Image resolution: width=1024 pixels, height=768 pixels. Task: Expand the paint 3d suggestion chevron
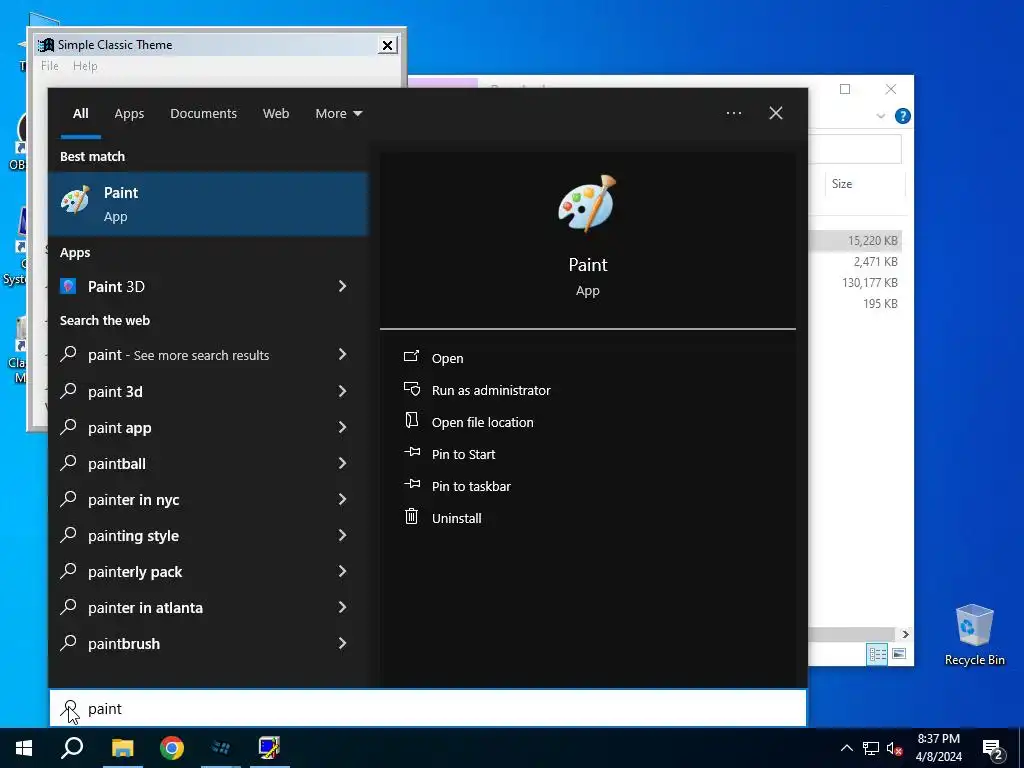click(342, 391)
